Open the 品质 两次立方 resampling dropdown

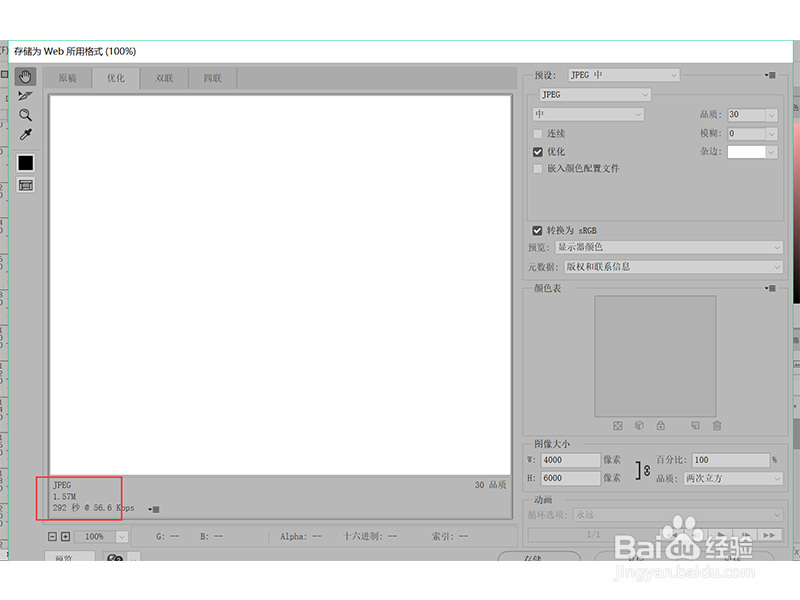(x=733, y=479)
